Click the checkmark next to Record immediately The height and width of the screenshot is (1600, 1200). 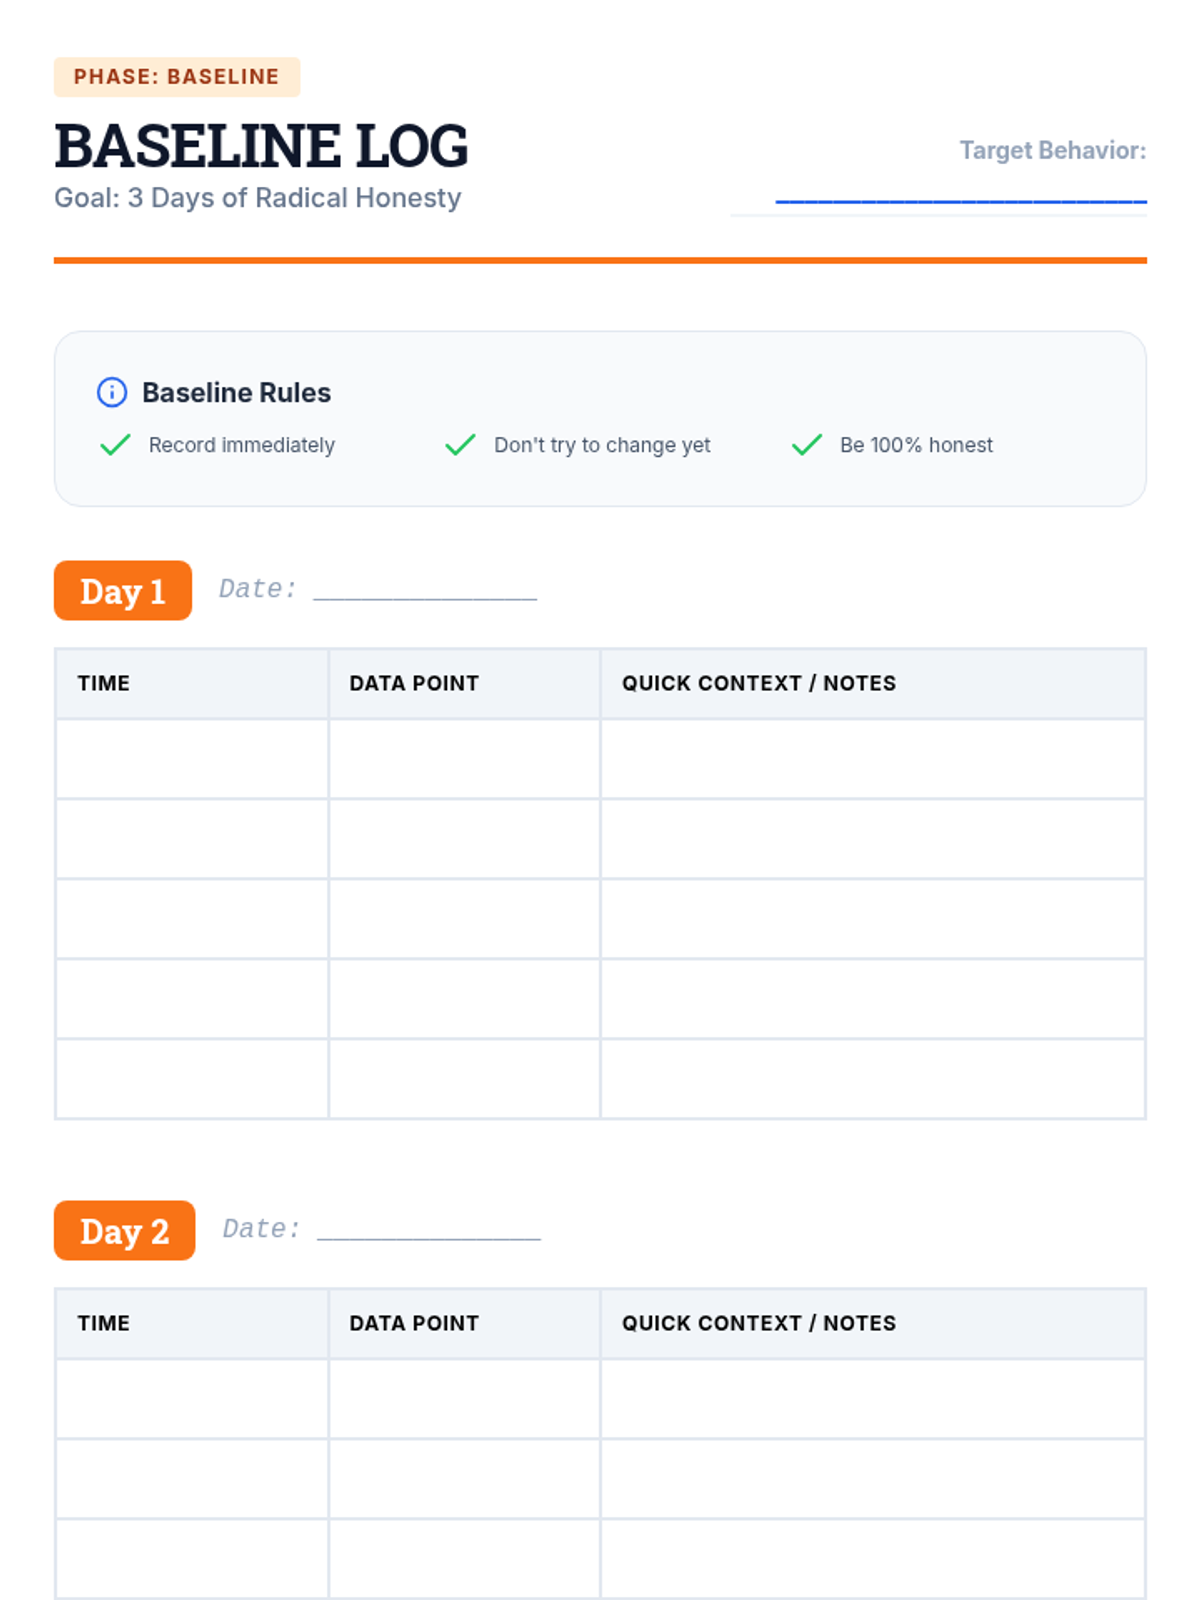tap(115, 445)
